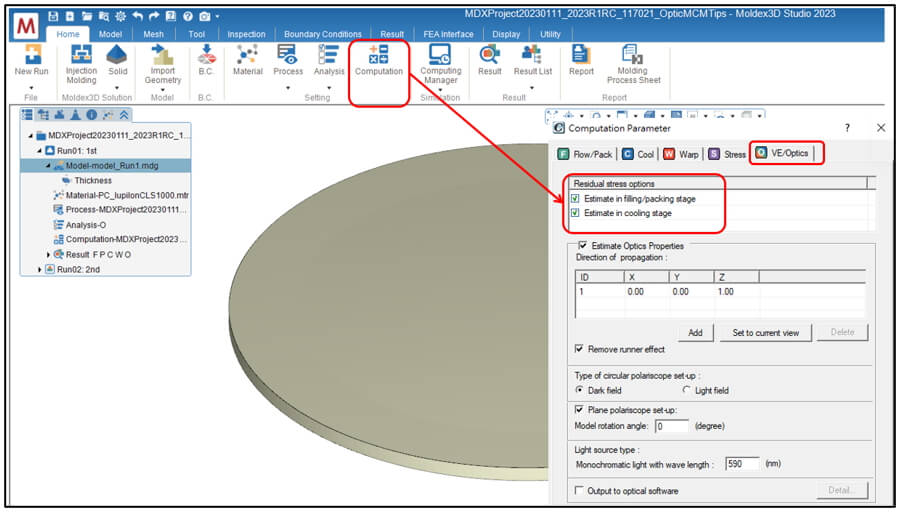Collapse the Run01: 1st tree node
The width and height of the screenshot is (899, 513).
click(40, 151)
